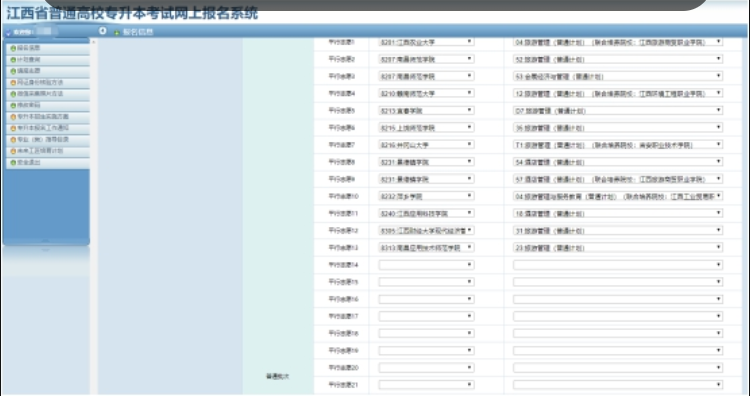The height and width of the screenshot is (396, 750).
Task: Open the empty school dropdown for 平行志愿14
Action: click(x=426, y=265)
